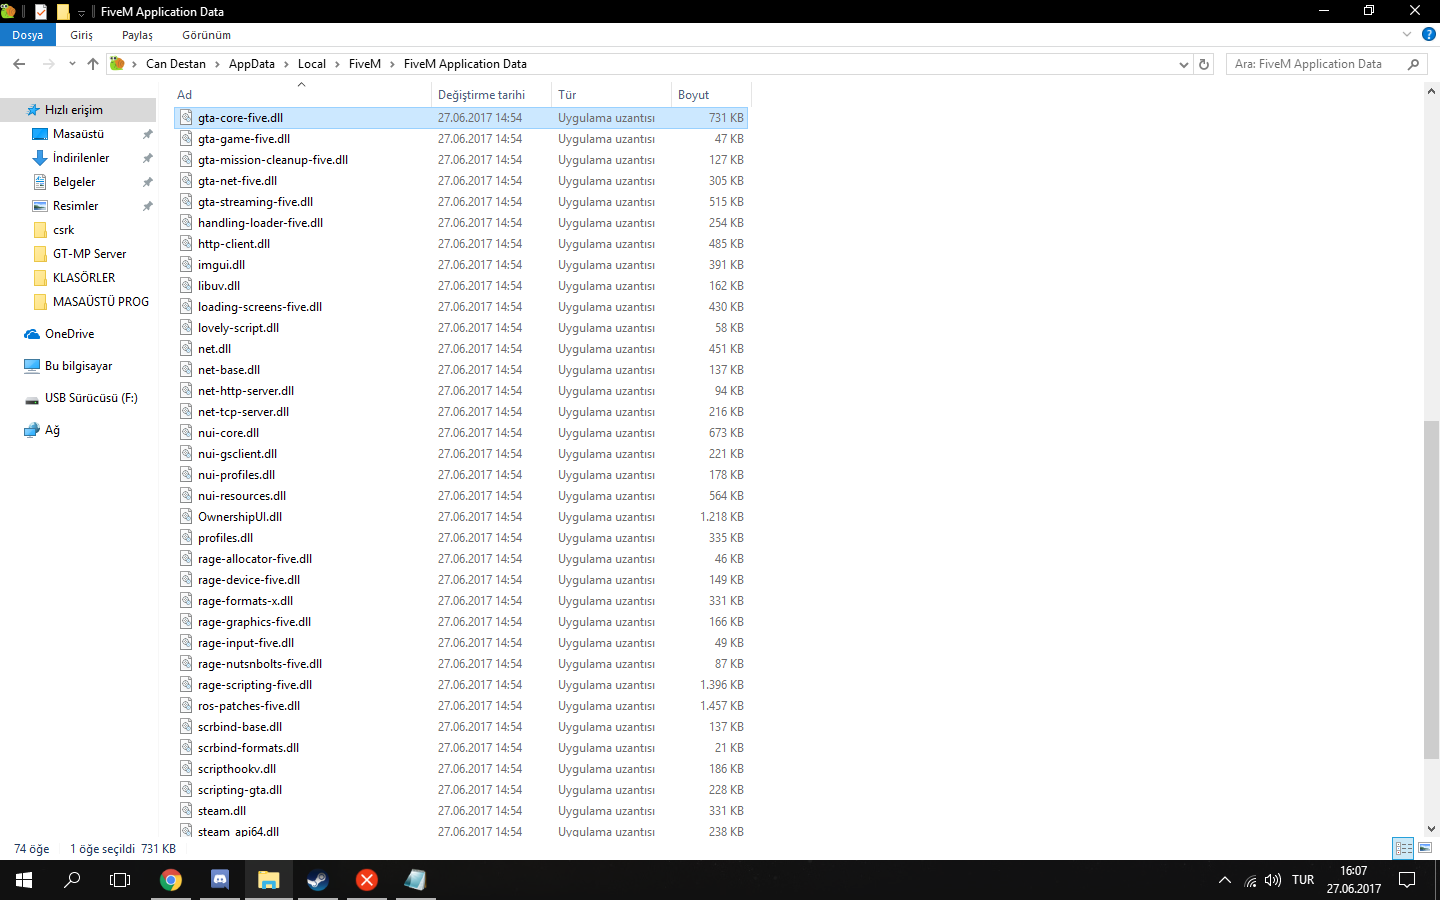
Task: Sort by the Ad column header
Action: click(302, 95)
